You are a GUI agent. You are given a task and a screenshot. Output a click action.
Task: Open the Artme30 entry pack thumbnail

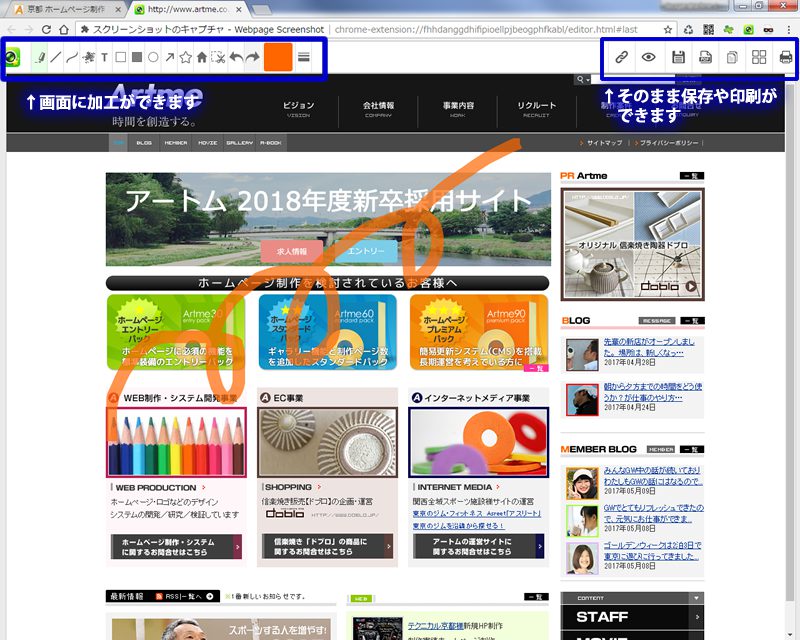[176, 332]
